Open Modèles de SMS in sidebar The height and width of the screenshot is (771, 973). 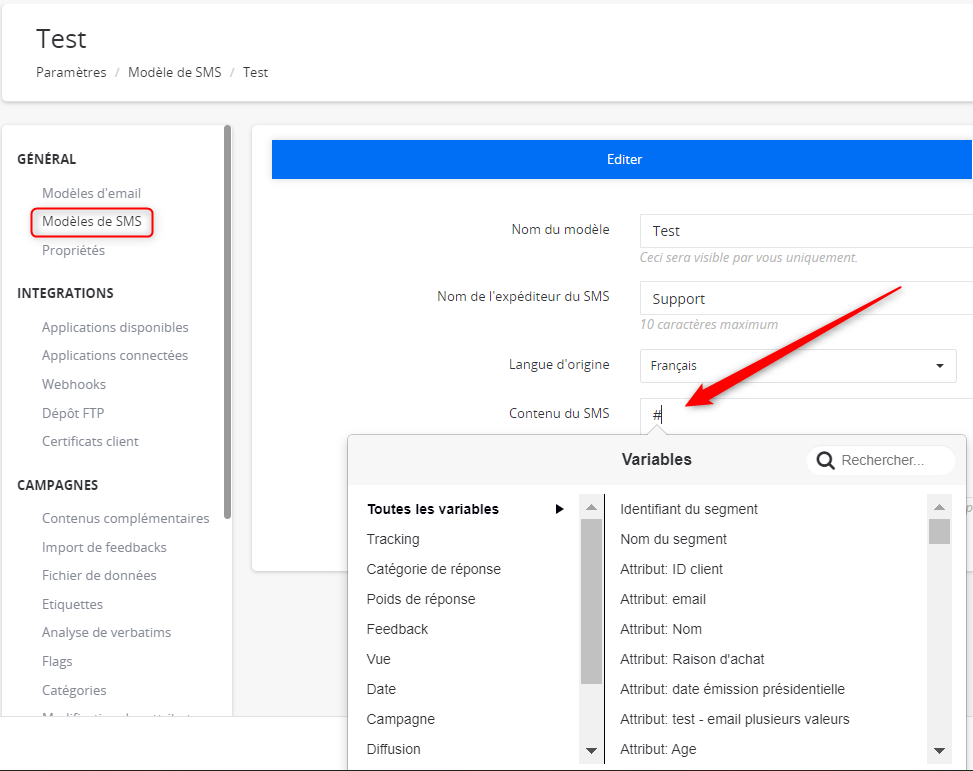tap(92, 221)
